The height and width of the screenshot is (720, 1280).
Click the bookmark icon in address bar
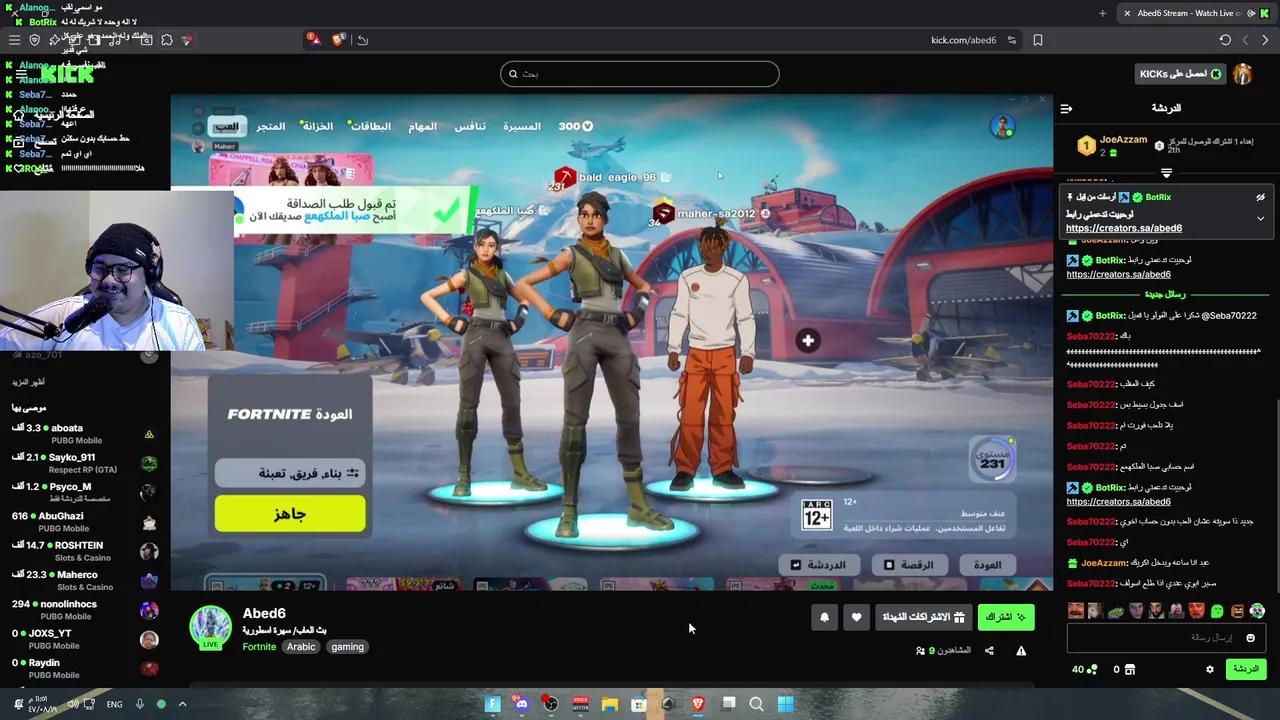1038,40
